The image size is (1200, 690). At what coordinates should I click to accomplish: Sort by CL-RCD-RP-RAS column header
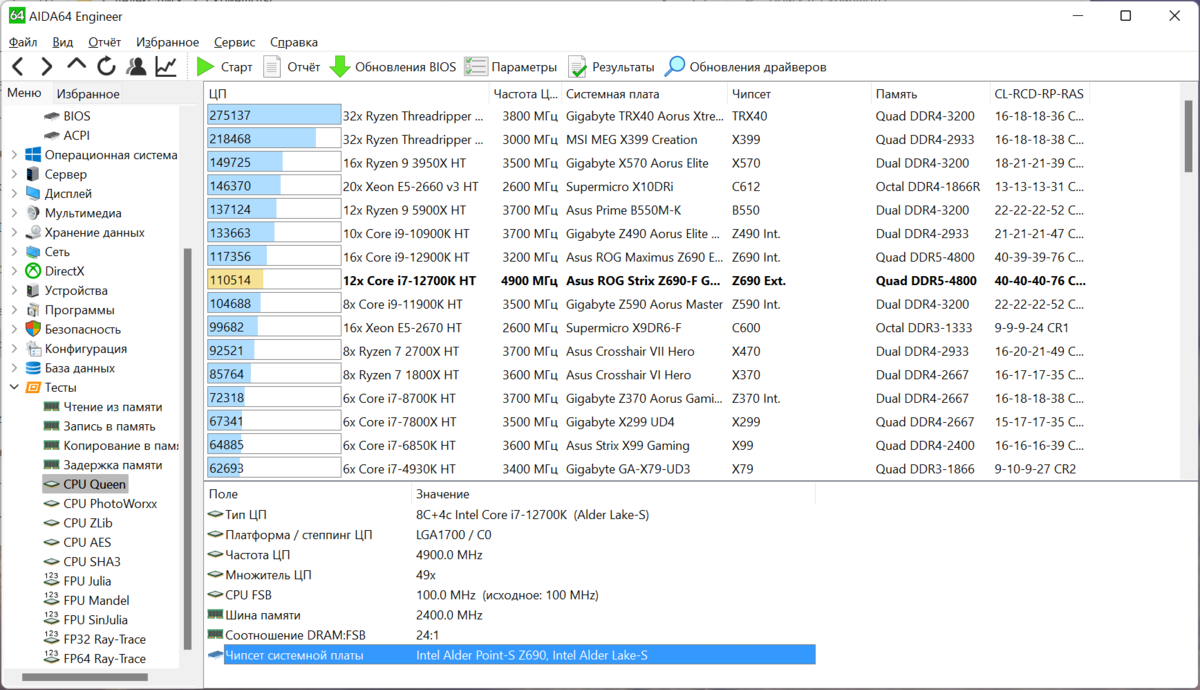tap(1039, 94)
